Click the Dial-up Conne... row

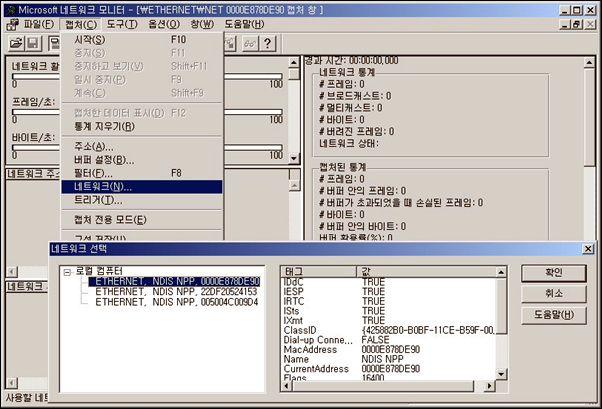tap(389, 340)
